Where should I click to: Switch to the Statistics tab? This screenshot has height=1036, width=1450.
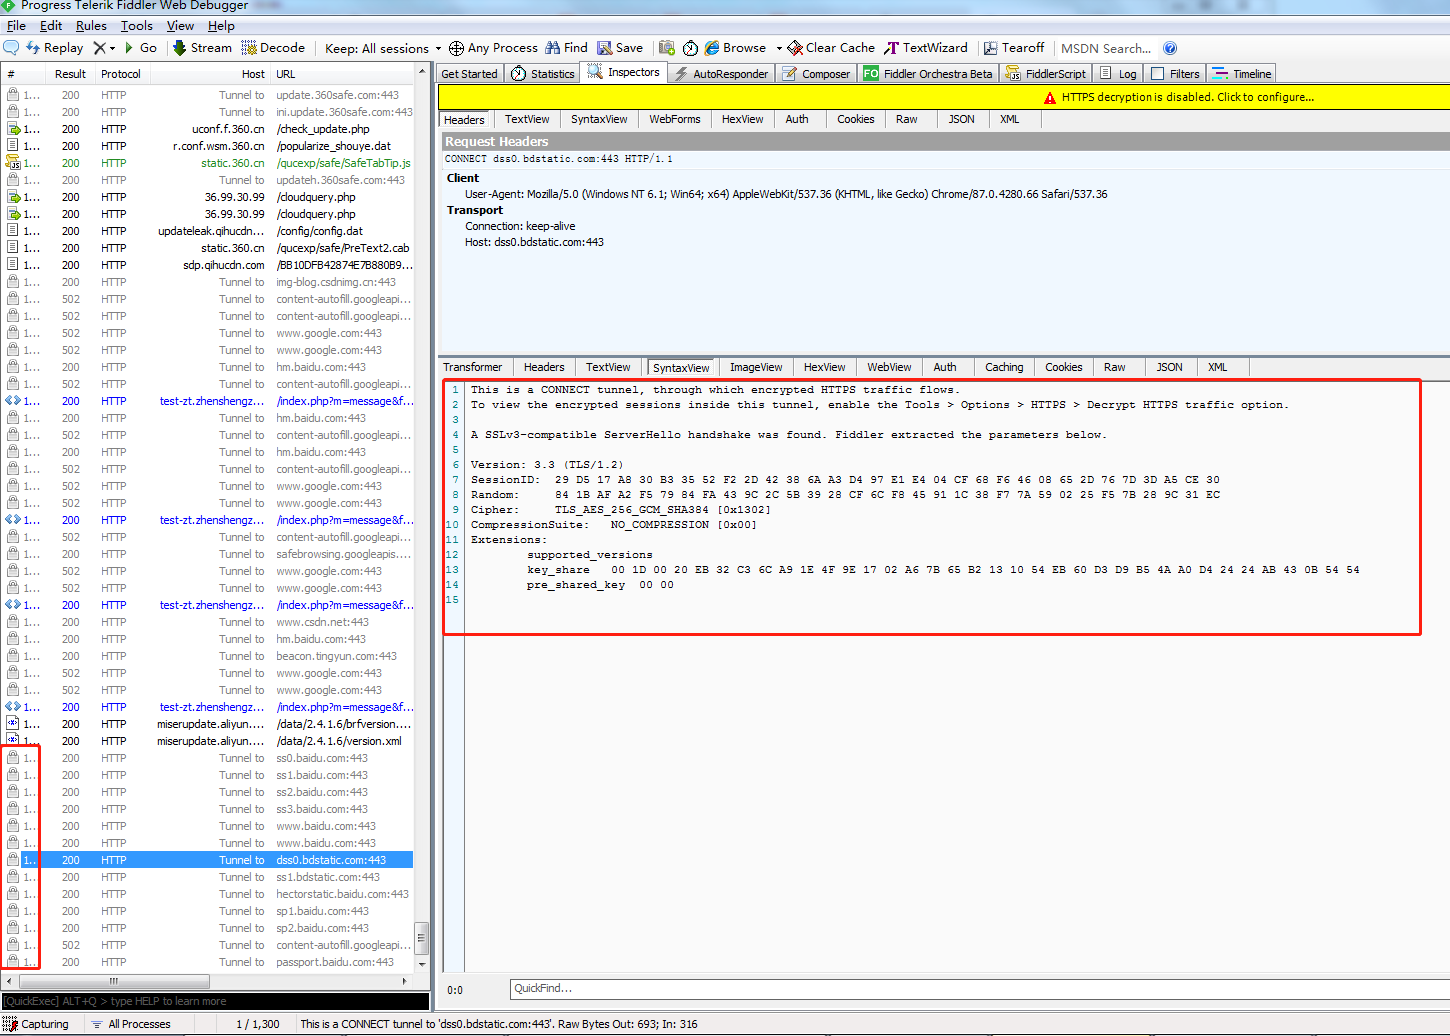[x=542, y=74]
